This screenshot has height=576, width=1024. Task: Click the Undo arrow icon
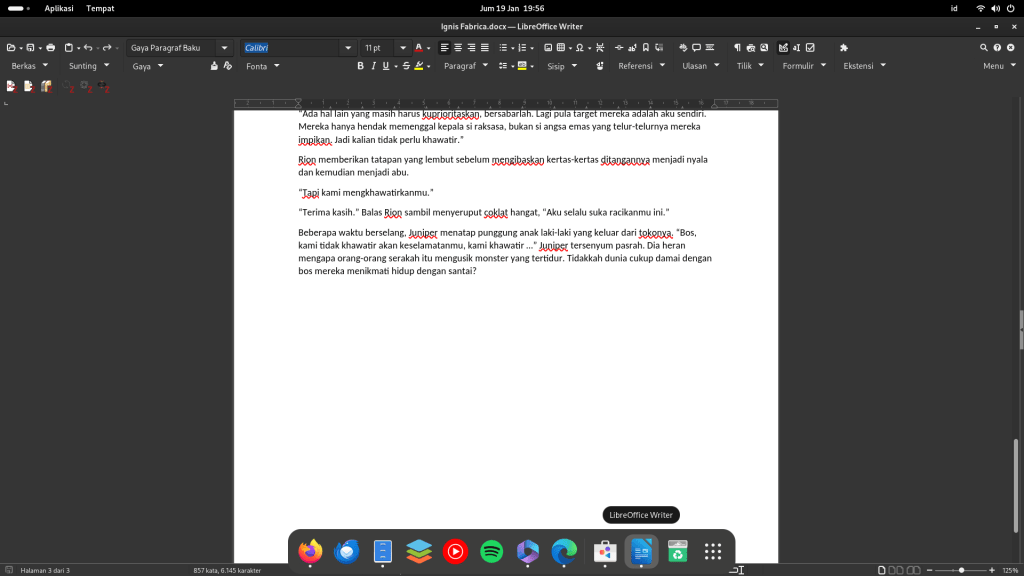[88, 47]
